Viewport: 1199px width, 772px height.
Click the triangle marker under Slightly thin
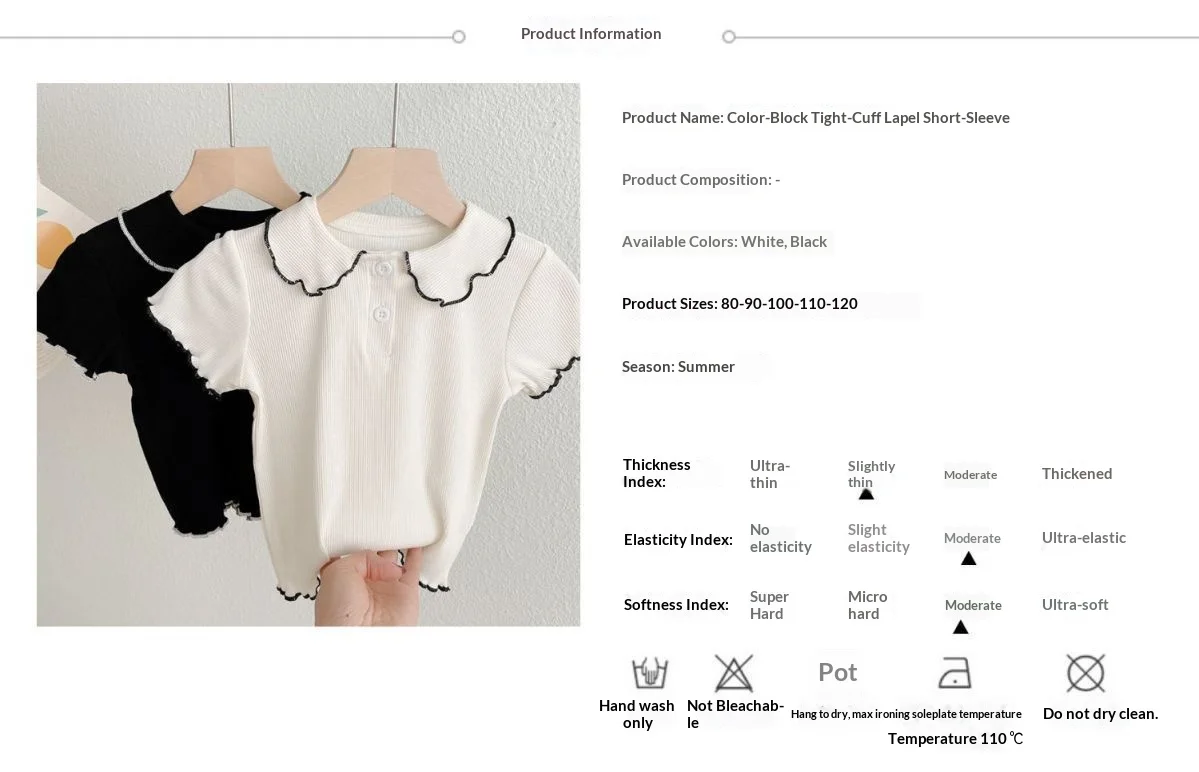[x=866, y=495]
